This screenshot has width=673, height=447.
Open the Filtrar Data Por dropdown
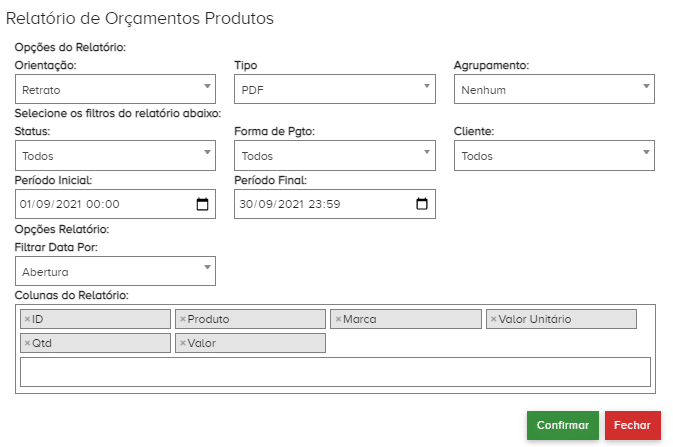[x=115, y=270]
